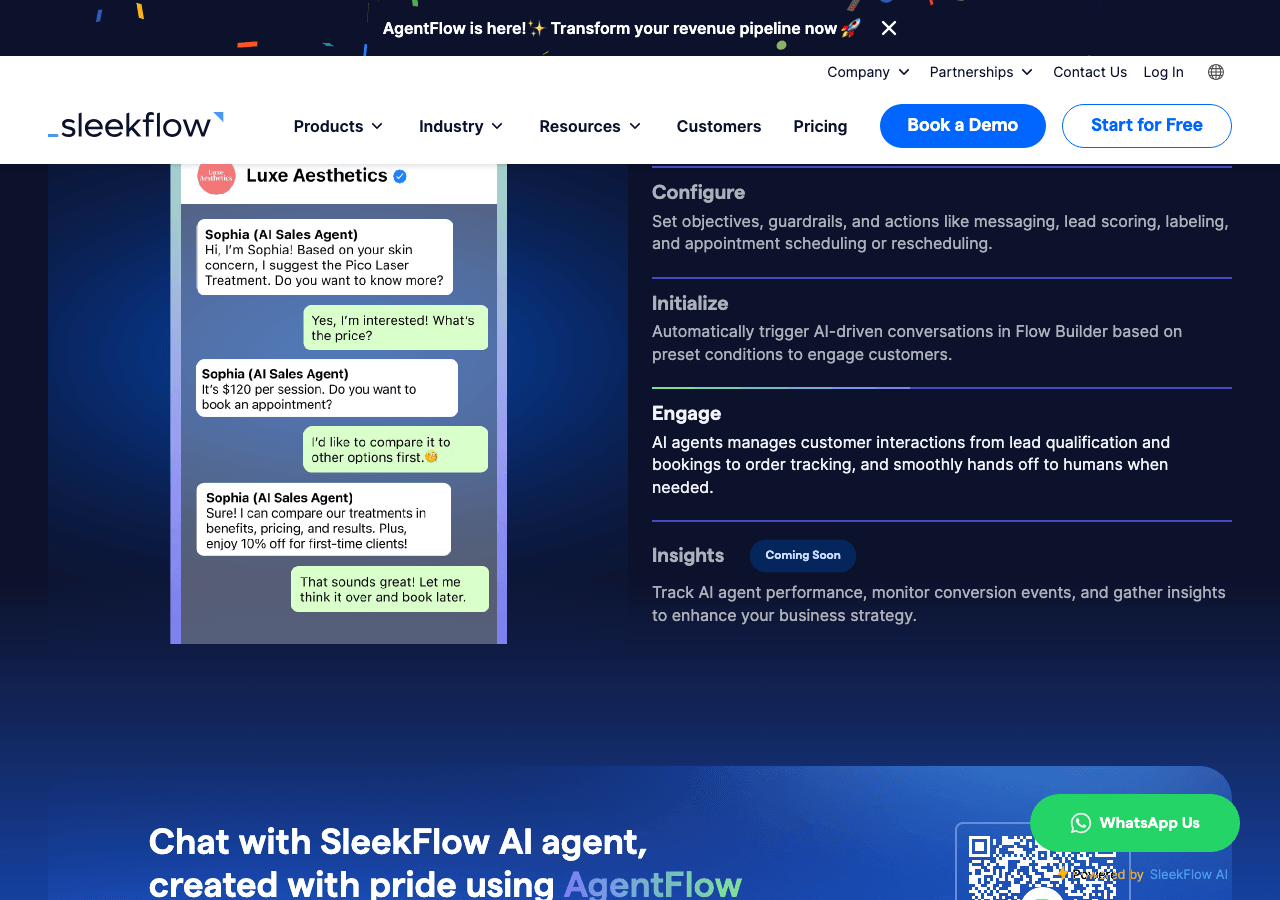Click the "That sounds great!" chat bubble
The width and height of the screenshot is (1280, 900).
tap(390, 589)
